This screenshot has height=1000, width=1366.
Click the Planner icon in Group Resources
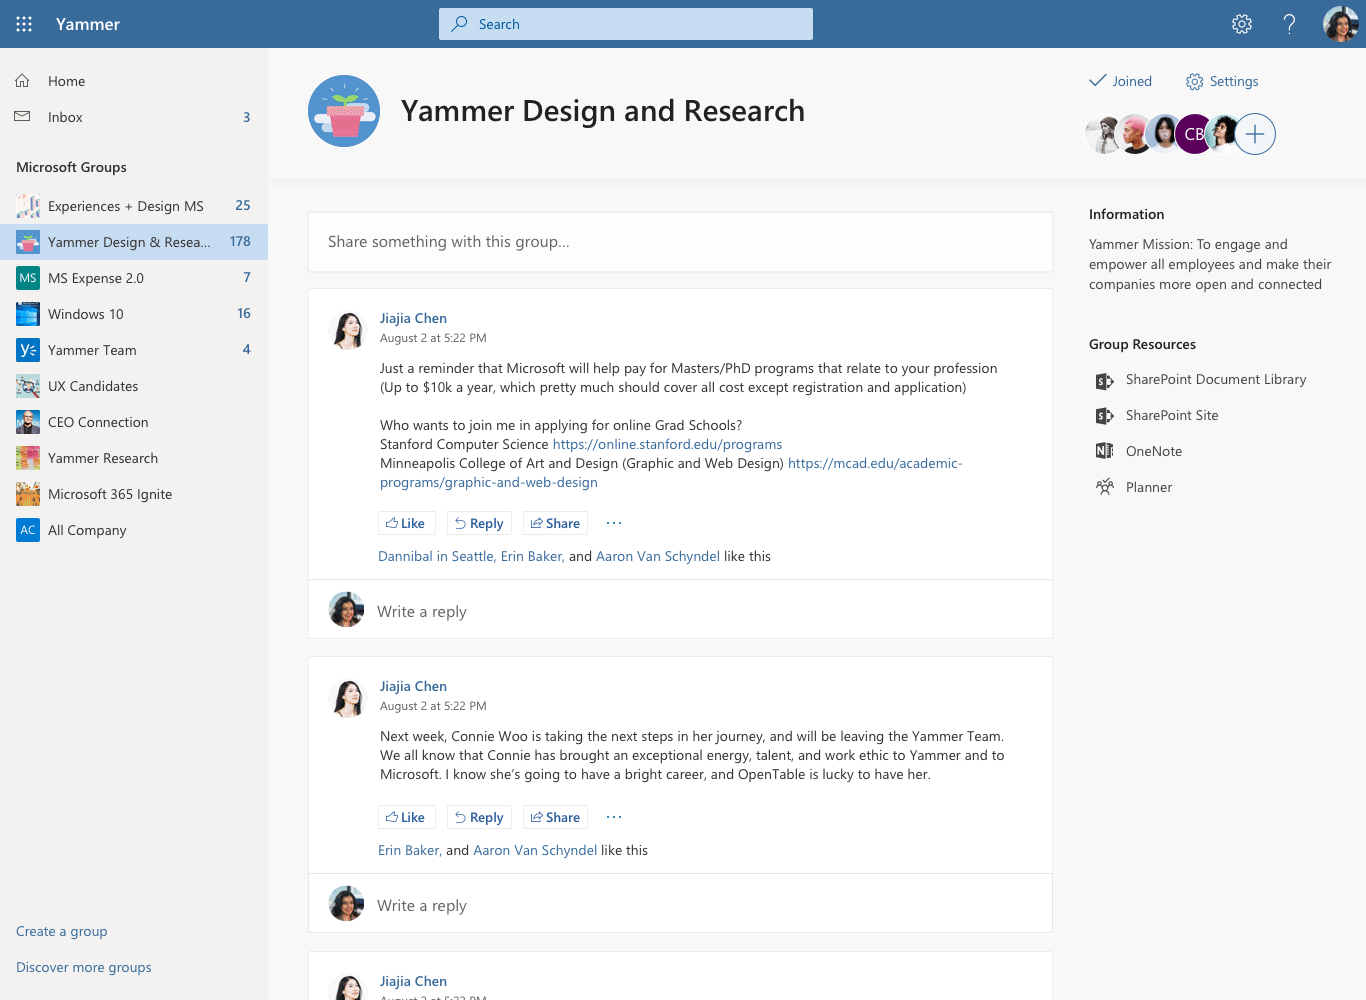point(1104,487)
